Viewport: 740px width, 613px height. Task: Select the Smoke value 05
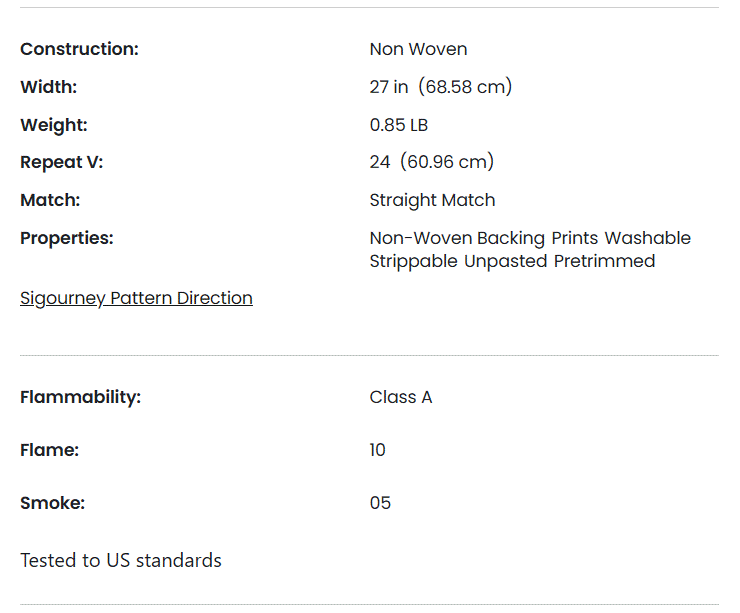[380, 503]
